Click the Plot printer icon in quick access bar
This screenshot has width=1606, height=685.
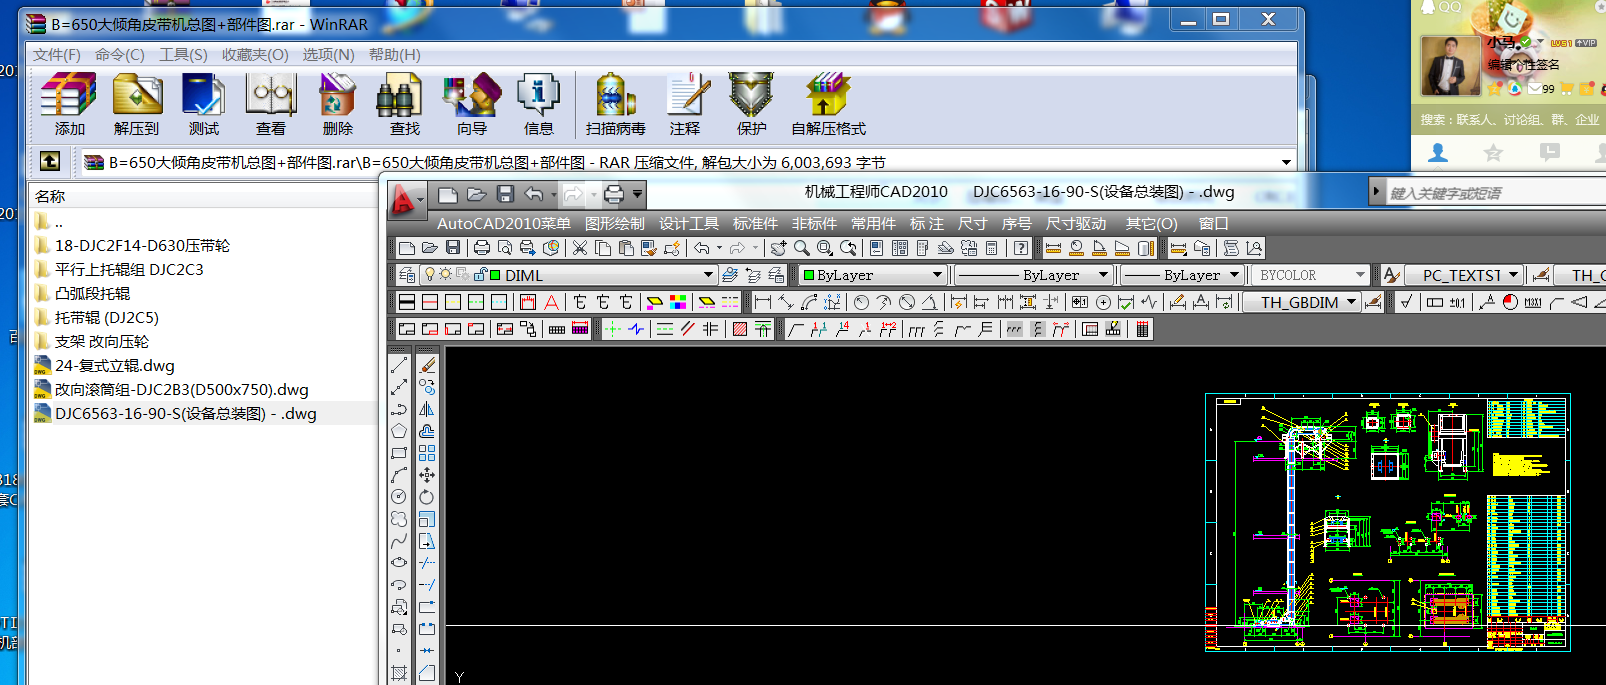coord(613,194)
